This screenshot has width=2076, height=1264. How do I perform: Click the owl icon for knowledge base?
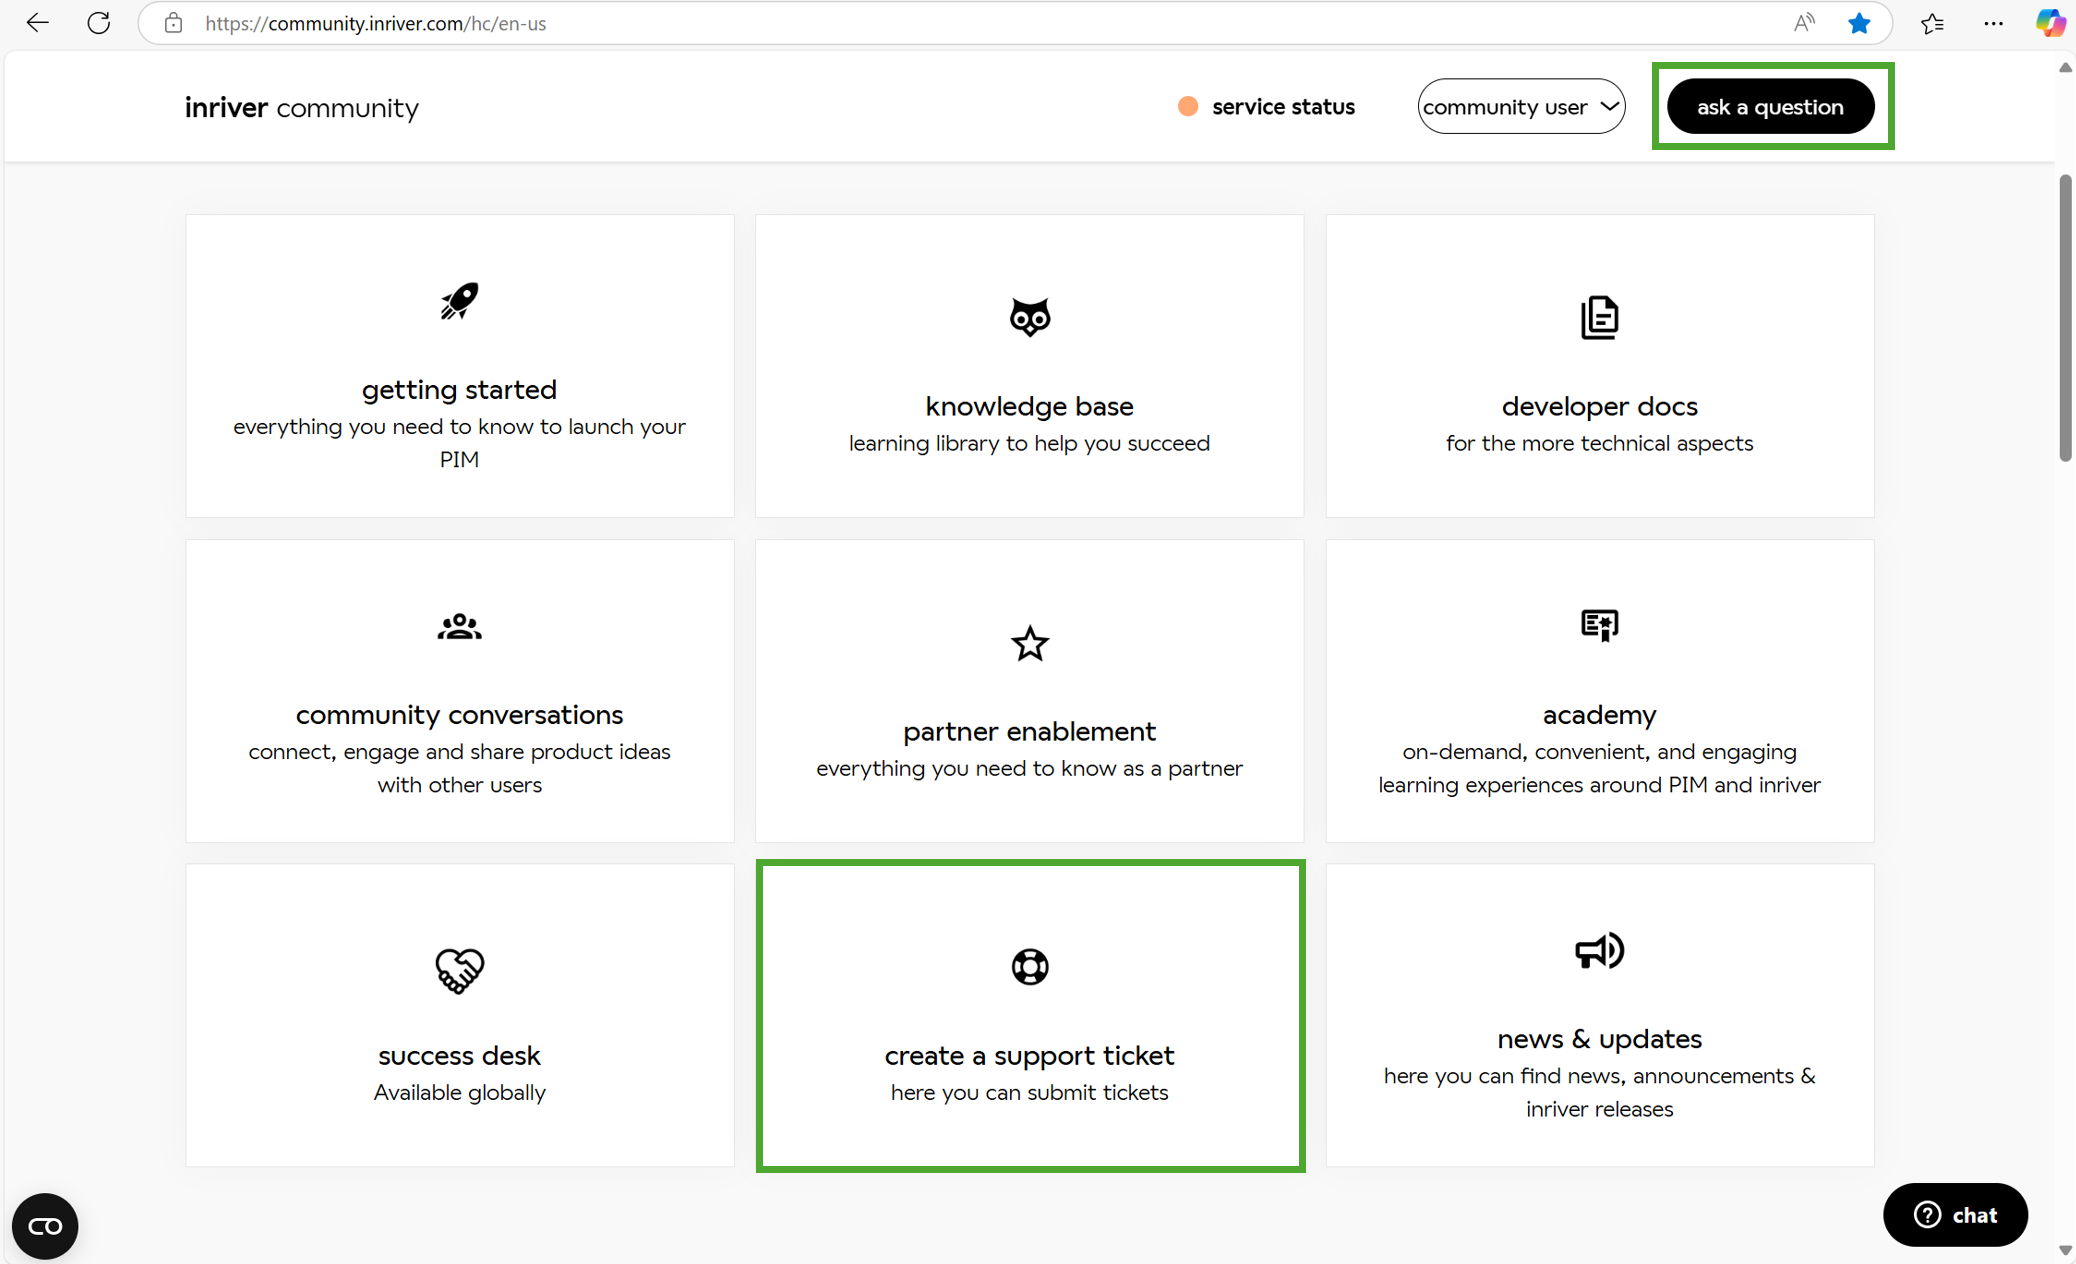(x=1029, y=317)
